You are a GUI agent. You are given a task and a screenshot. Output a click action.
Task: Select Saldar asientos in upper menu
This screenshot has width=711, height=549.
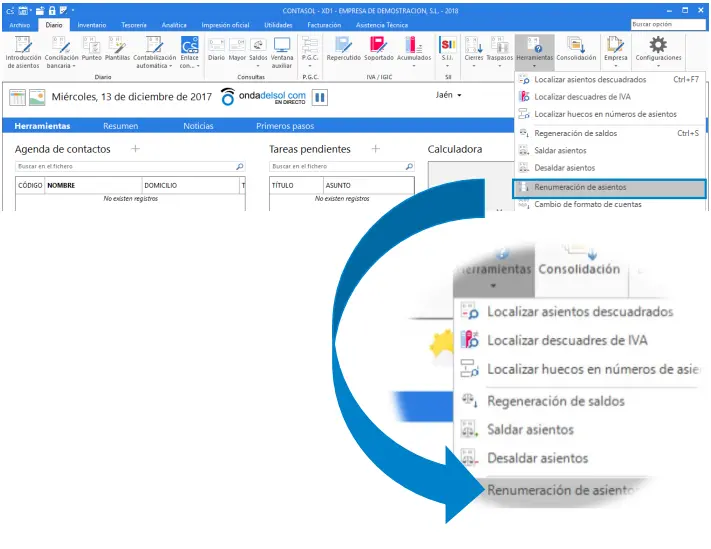pyautogui.click(x=610, y=151)
